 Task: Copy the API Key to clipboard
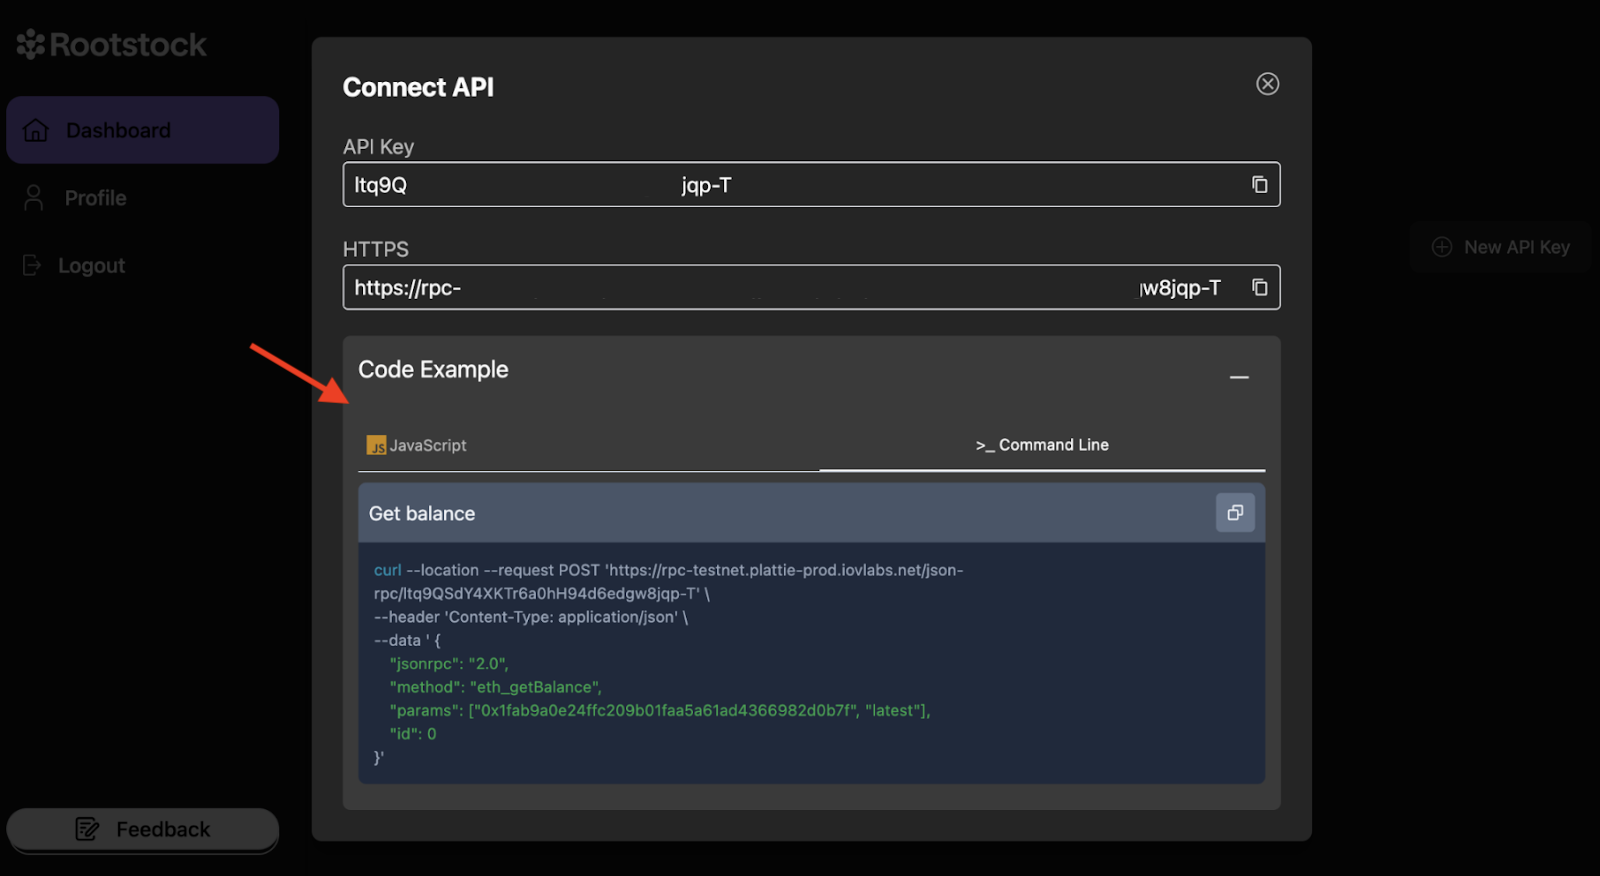[1259, 185]
